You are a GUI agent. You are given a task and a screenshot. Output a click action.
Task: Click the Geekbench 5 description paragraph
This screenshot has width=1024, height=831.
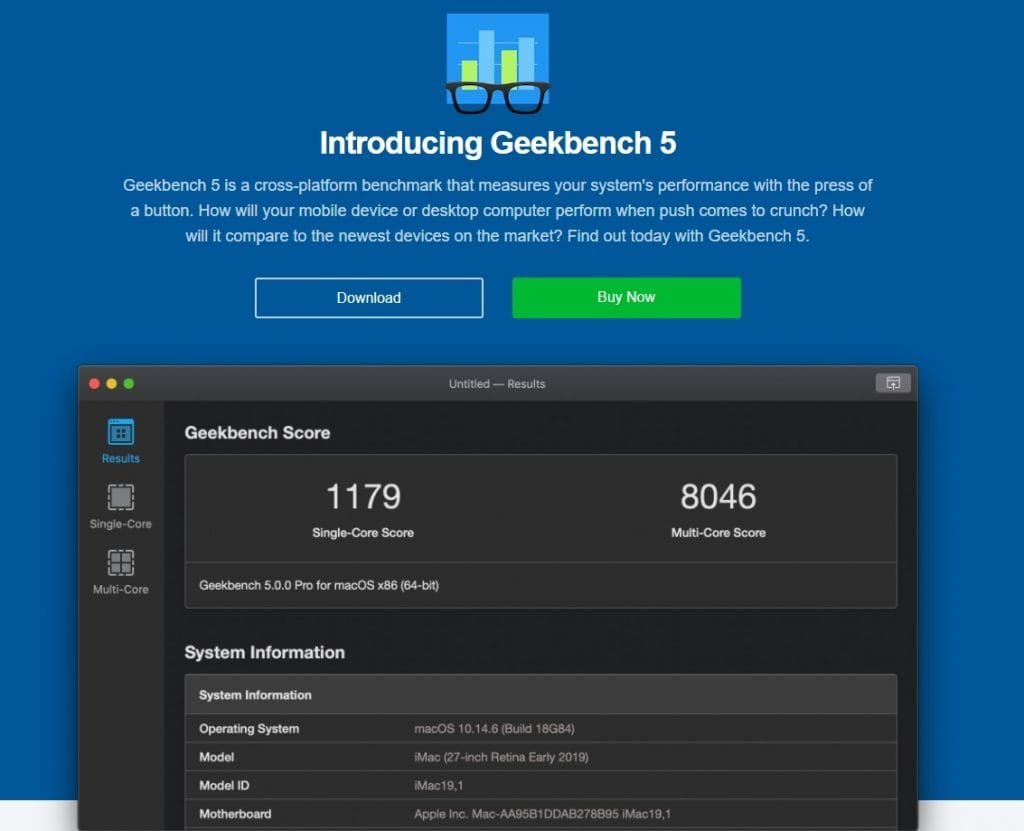tap(498, 210)
